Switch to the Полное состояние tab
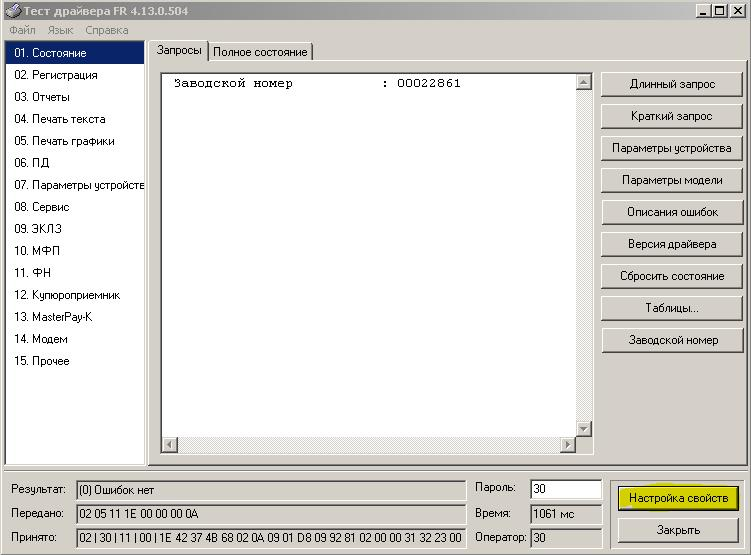The image size is (751, 555). (x=261, y=51)
